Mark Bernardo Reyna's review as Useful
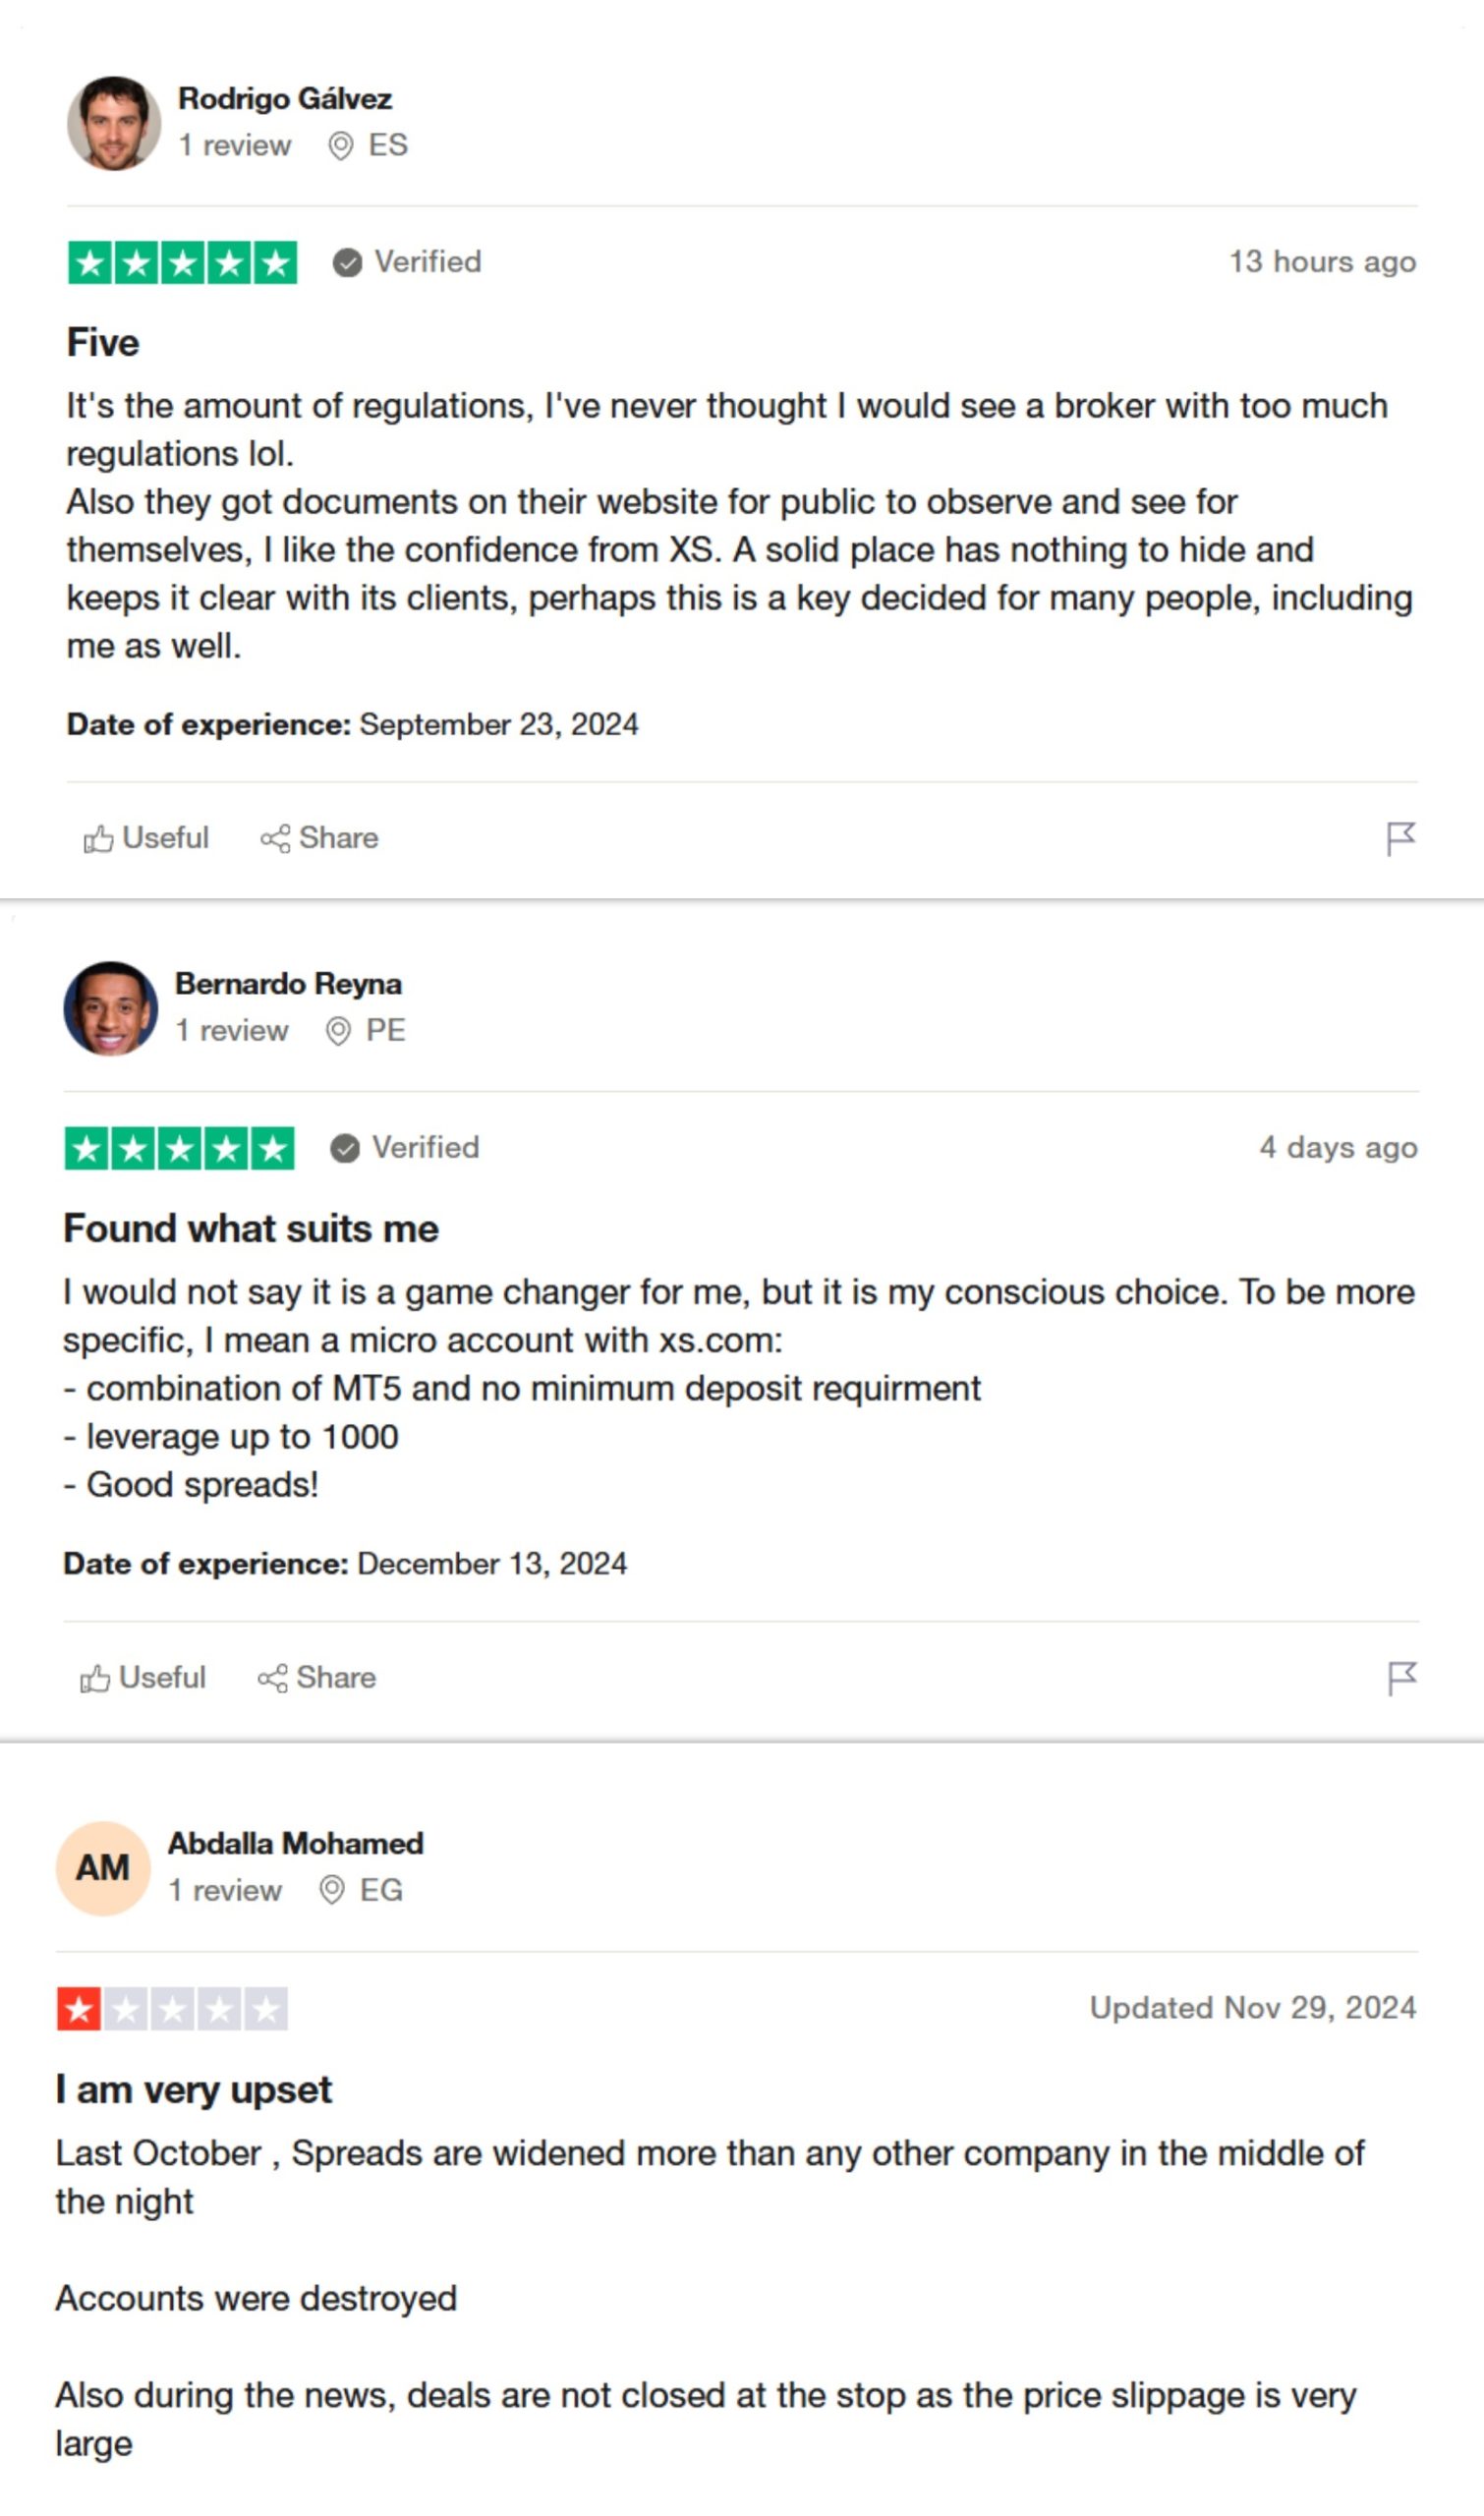Screen dimensions: 1484x2516 (143, 1678)
